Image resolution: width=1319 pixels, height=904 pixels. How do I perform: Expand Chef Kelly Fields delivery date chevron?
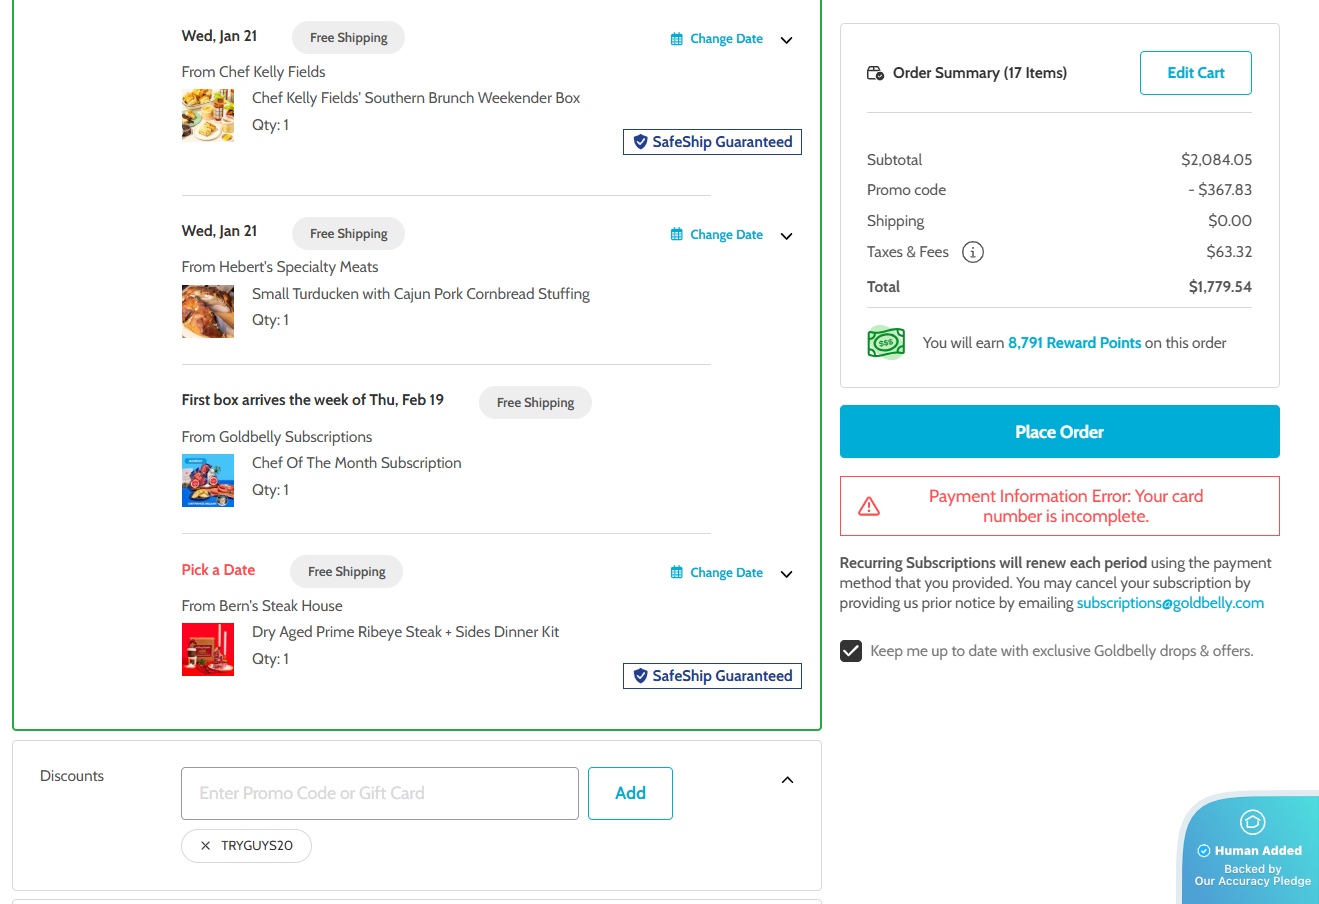click(787, 40)
